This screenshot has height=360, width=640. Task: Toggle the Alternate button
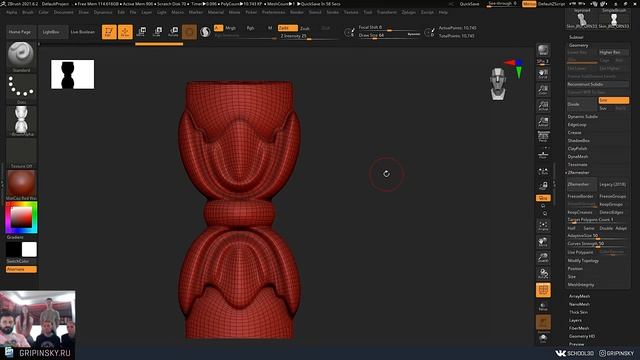21,269
